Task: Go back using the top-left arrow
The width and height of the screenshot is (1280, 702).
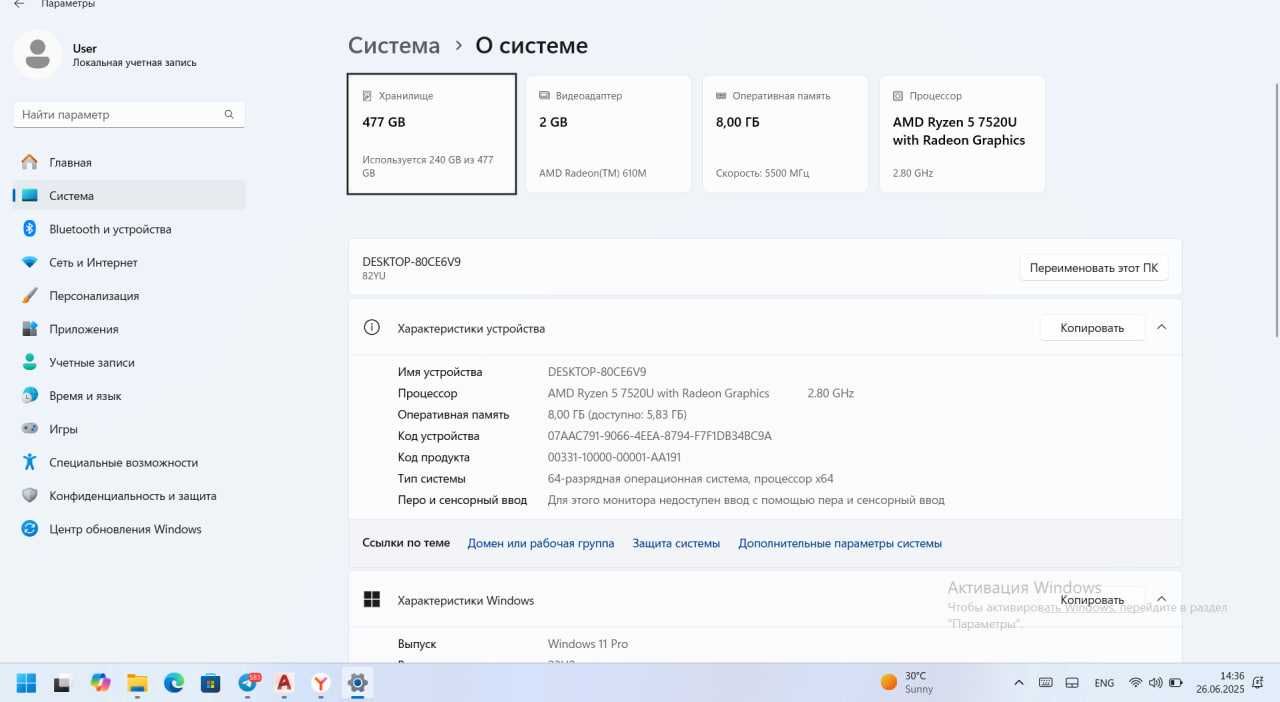Action: [x=18, y=4]
